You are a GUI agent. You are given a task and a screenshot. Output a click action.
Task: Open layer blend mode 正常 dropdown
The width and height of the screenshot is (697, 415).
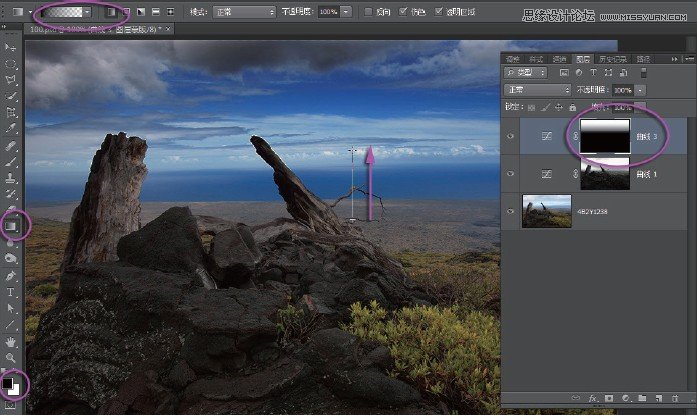point(537,90)
